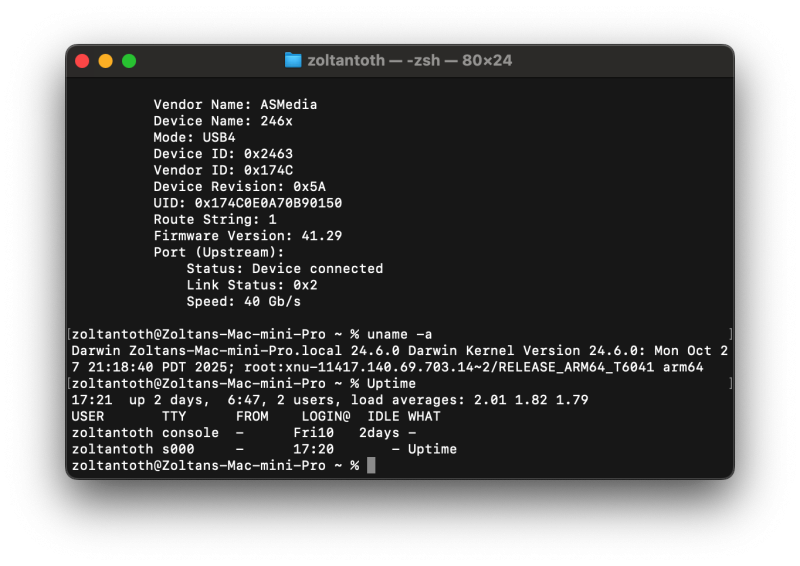The height and width of the screenshot is (566, 800).
Task: Click the 'TTY' column header
Action: [x=174, y=416]
